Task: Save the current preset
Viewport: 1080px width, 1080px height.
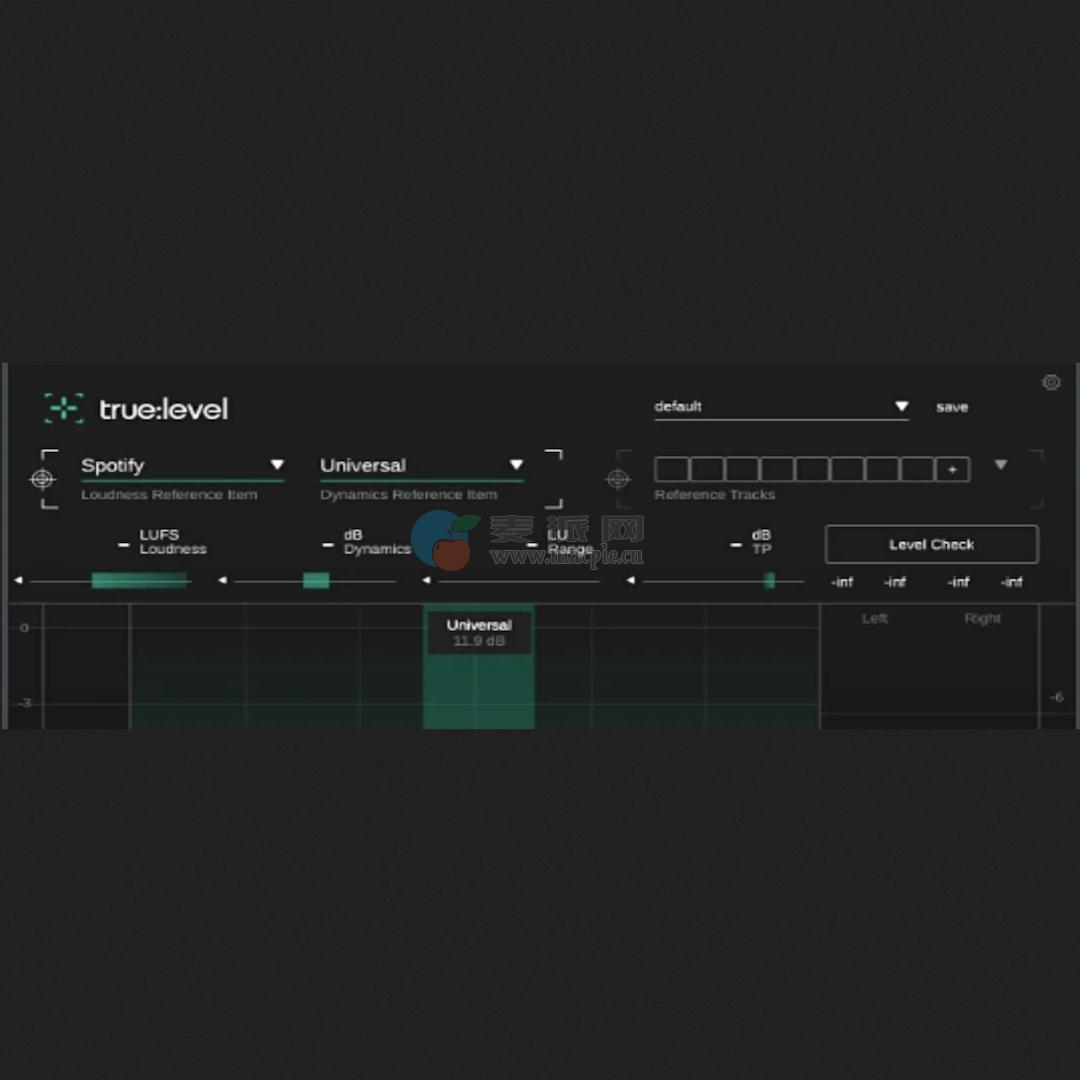Action: click(x=951, y=407)
